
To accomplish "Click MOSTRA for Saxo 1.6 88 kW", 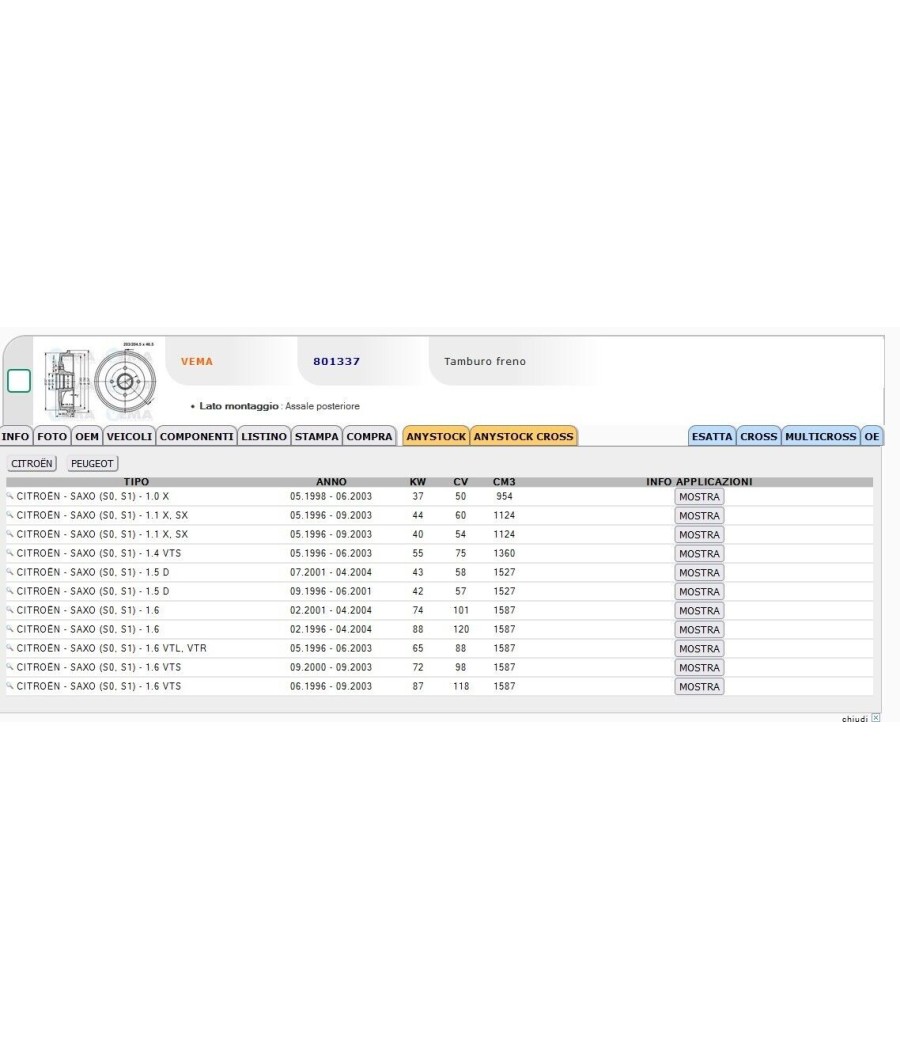I will tap(699, 629).
